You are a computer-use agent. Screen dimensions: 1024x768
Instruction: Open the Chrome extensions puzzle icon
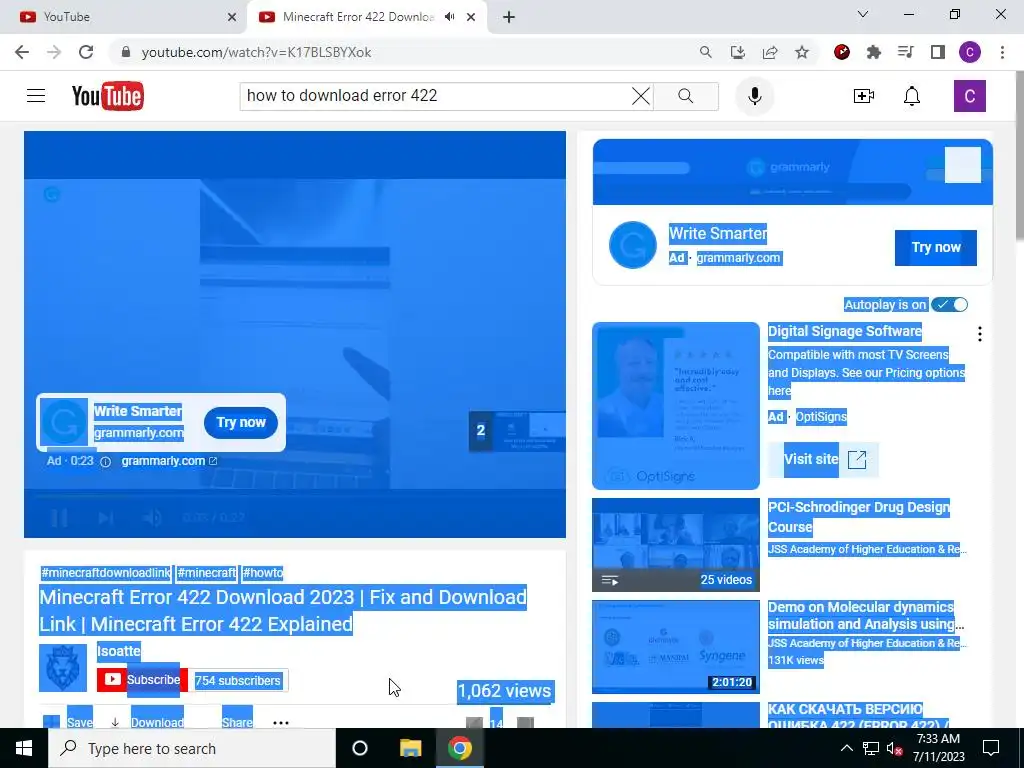(x=873, y=52)
